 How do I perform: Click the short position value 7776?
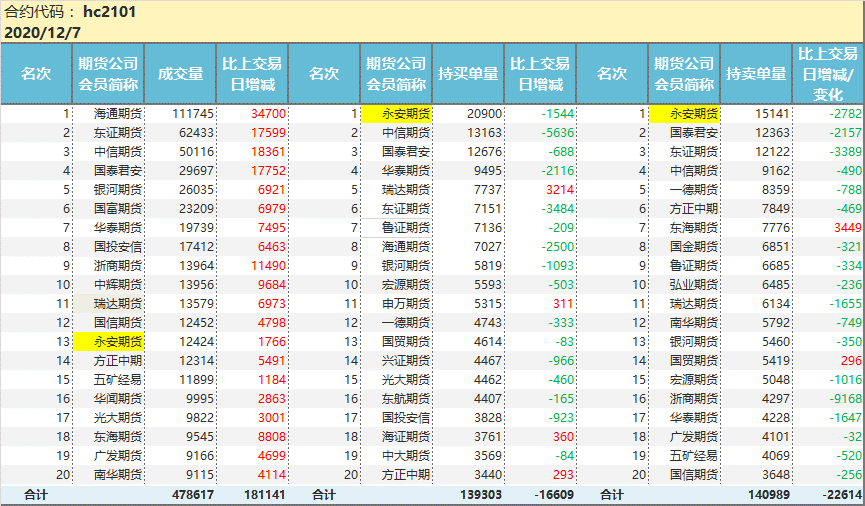(776, 227)
